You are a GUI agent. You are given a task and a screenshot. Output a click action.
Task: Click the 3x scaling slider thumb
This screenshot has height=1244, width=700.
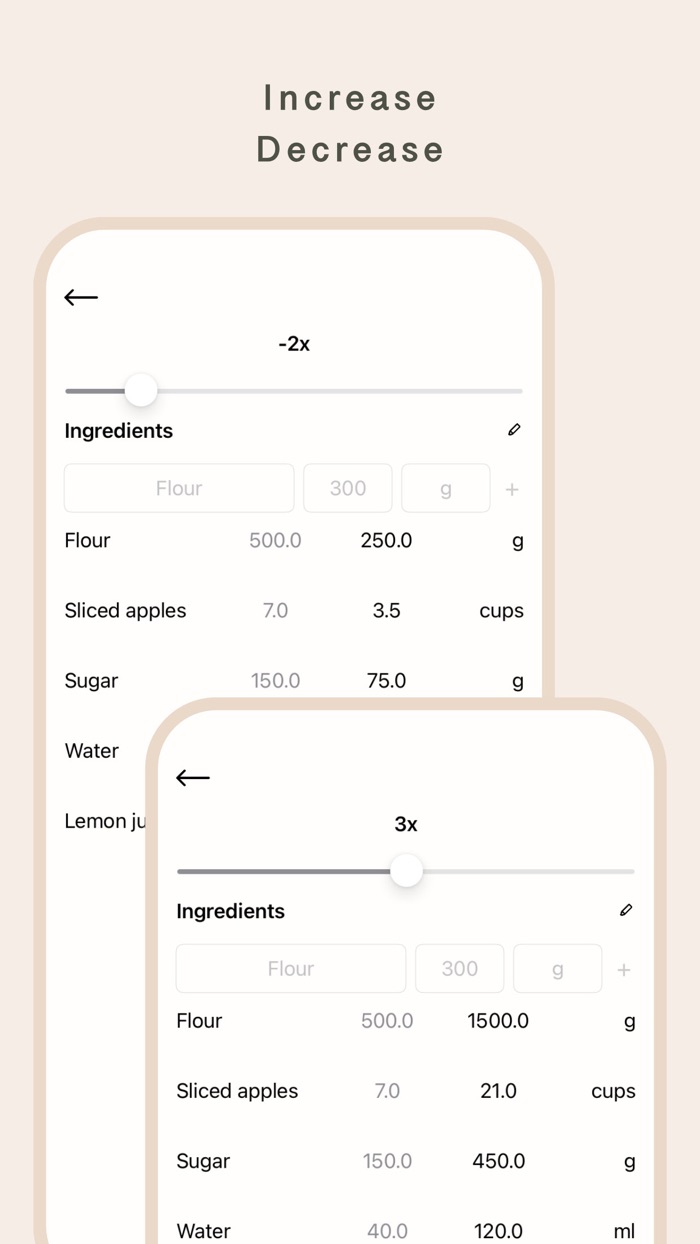[406, 871]
